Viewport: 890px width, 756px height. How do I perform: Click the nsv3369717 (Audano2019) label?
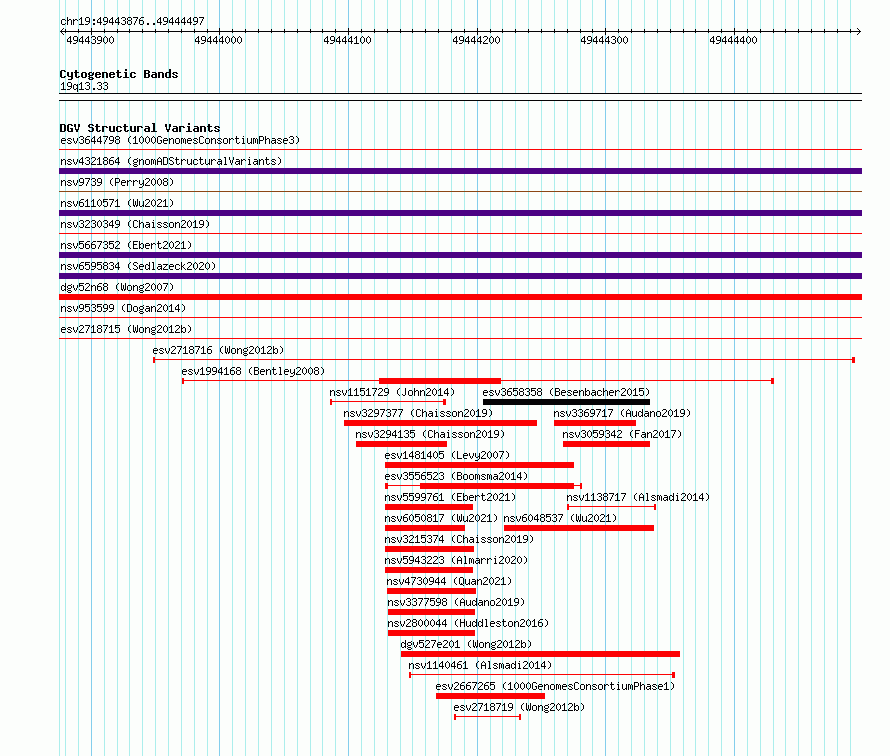pyautogui.click(x=622, y=413)
